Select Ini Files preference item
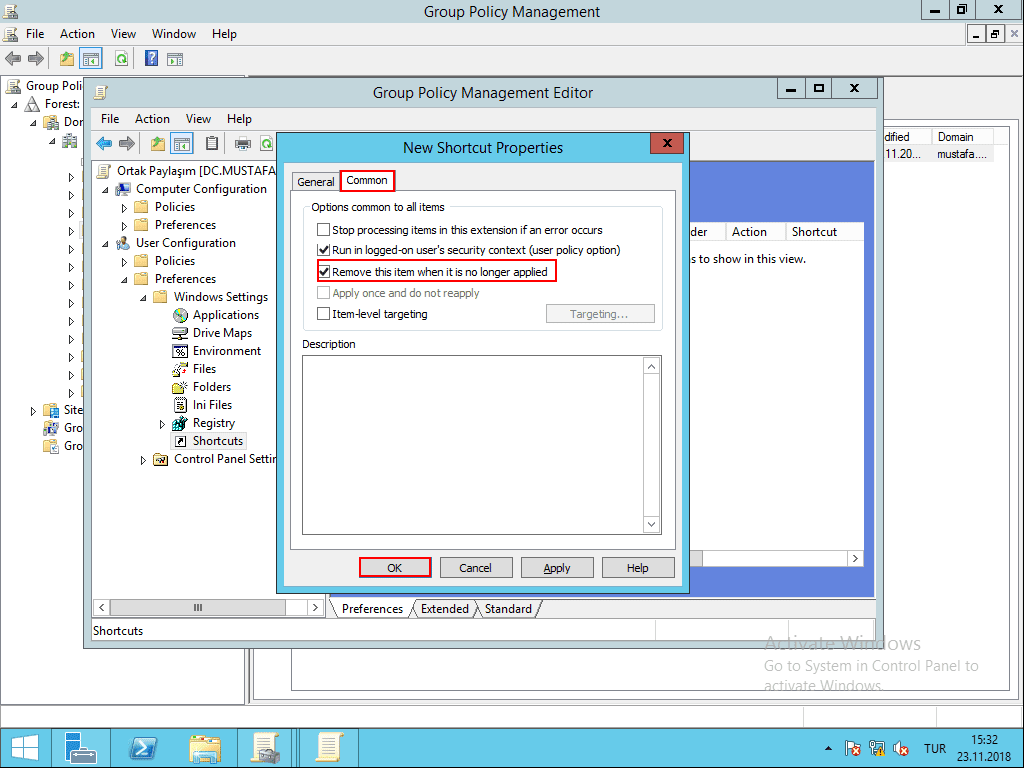 (212, 405)
